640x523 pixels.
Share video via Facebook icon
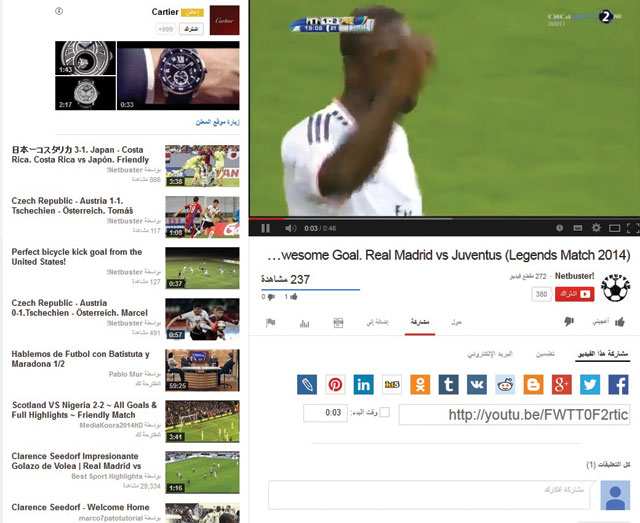pyautogui.click(x=618, y=385)
